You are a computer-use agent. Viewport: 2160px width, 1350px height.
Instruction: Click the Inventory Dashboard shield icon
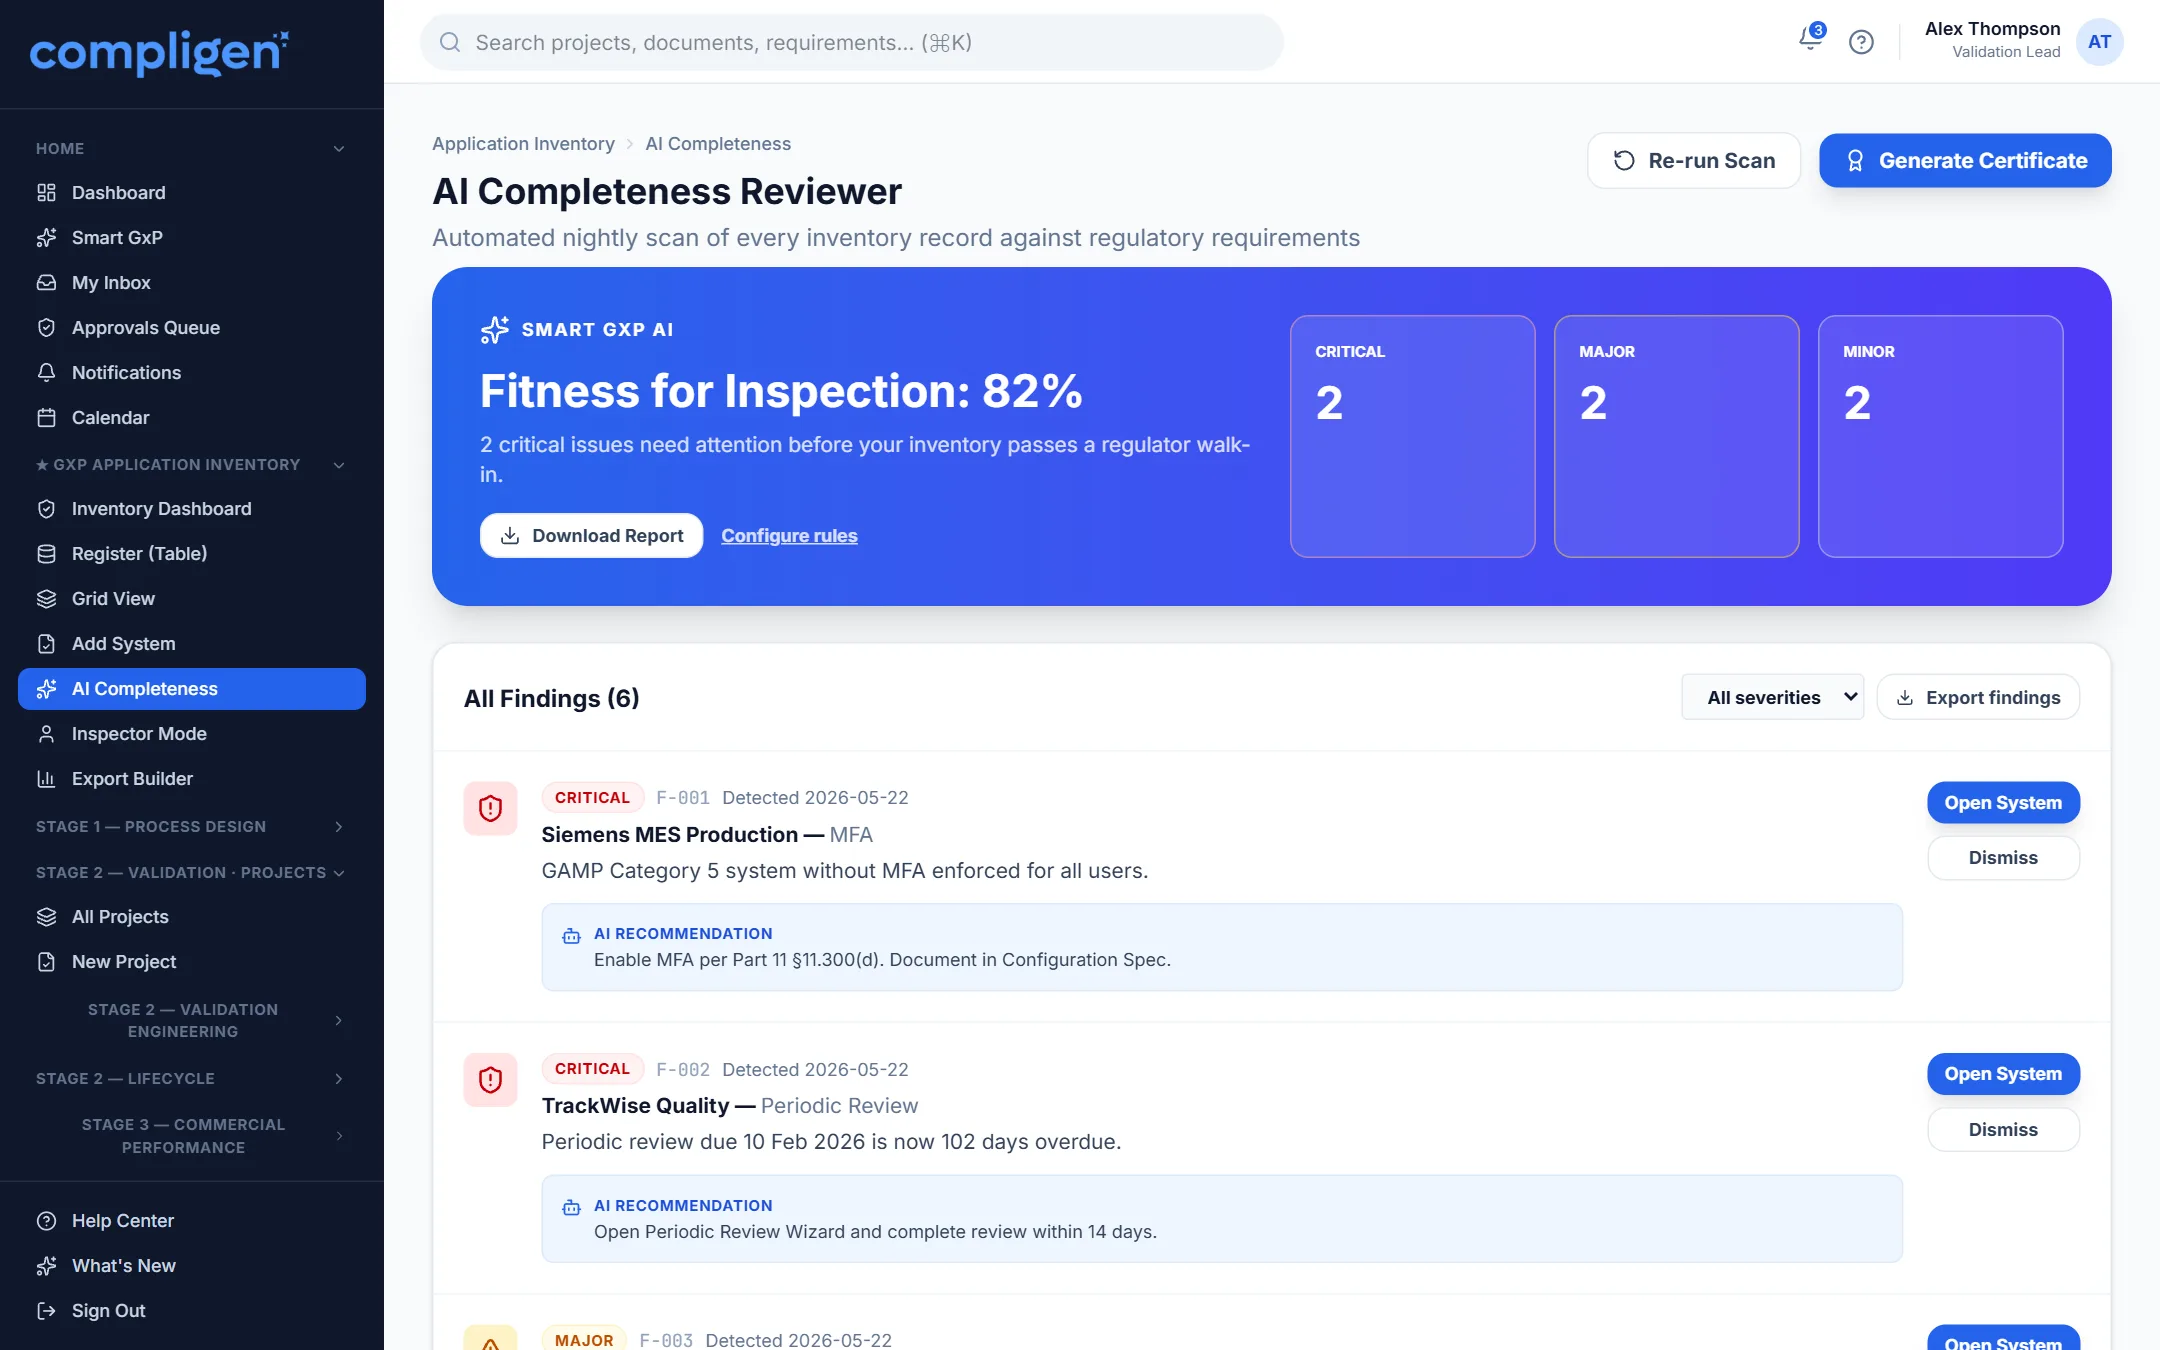click(x=46, y=508)
